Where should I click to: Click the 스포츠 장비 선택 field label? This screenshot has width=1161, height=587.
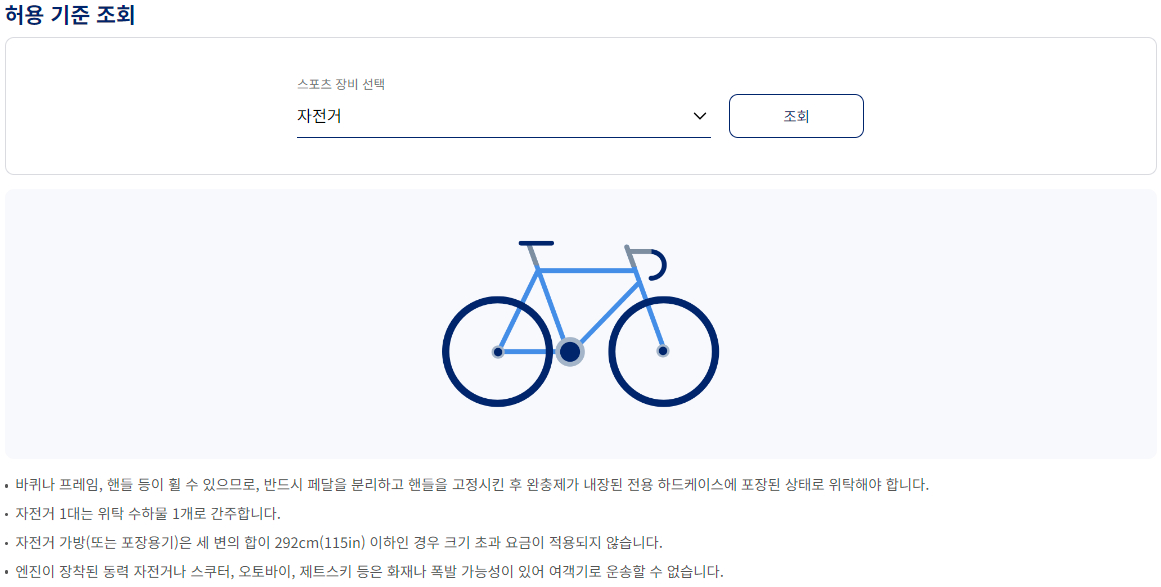[x=342, y=84]
